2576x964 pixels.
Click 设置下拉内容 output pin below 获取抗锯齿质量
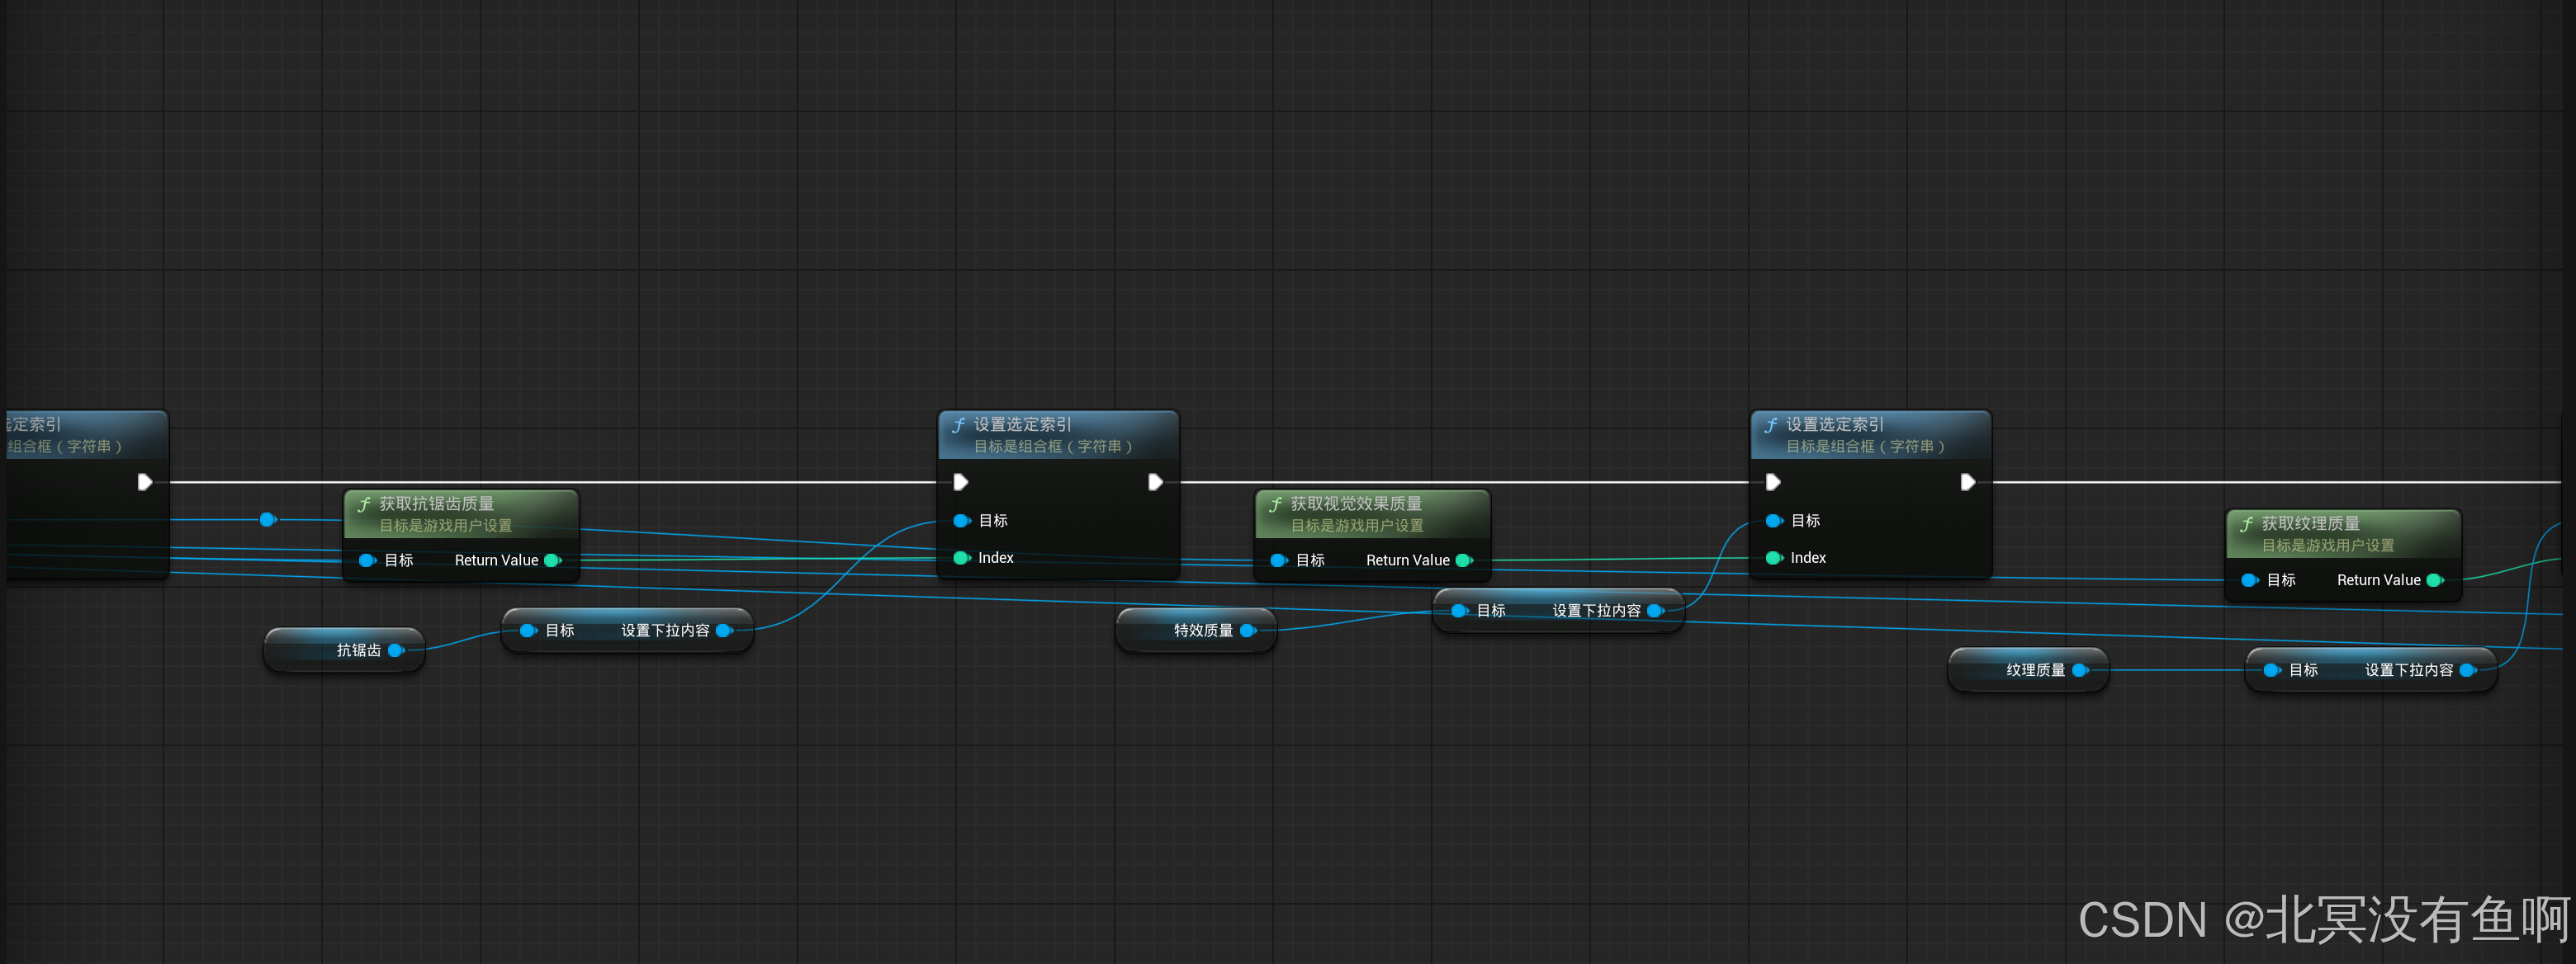[x=724, y=630]
